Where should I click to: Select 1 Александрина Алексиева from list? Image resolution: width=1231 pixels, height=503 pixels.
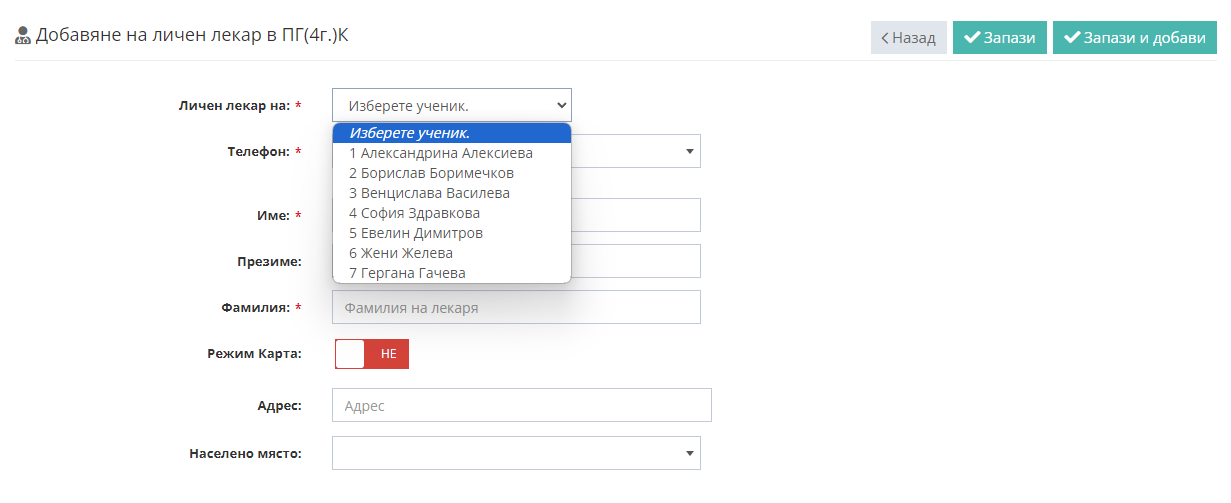pyautogui.click(x=440, y=153)
